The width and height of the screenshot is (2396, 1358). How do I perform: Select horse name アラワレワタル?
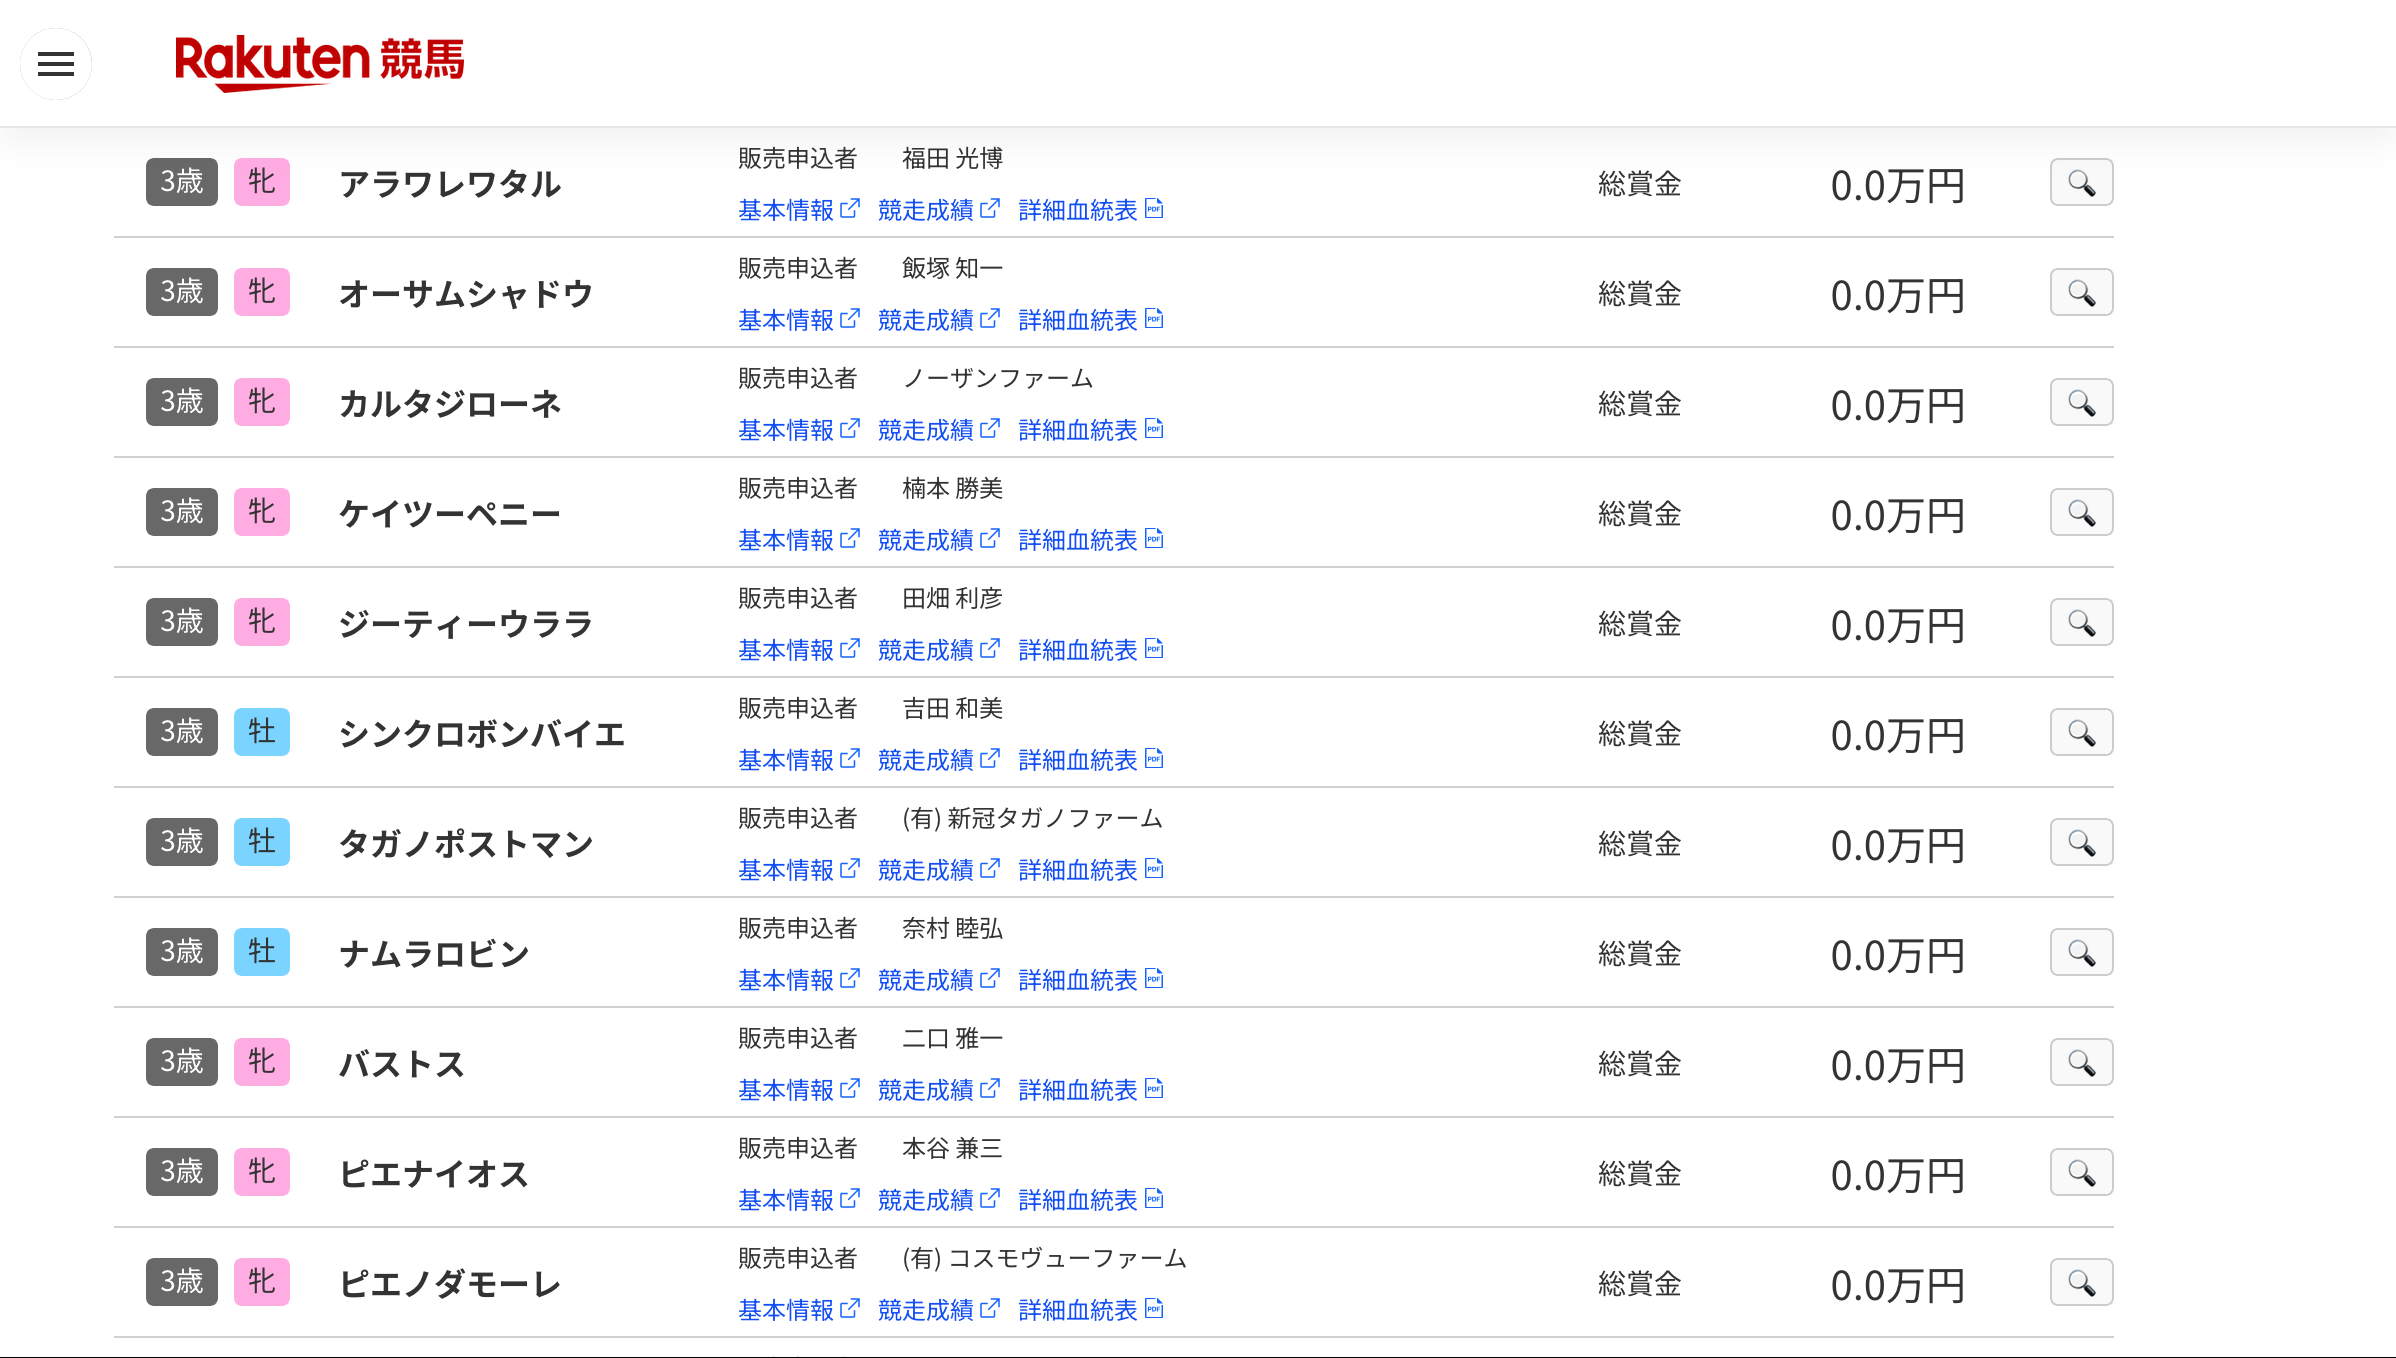[x=450, y=184]
